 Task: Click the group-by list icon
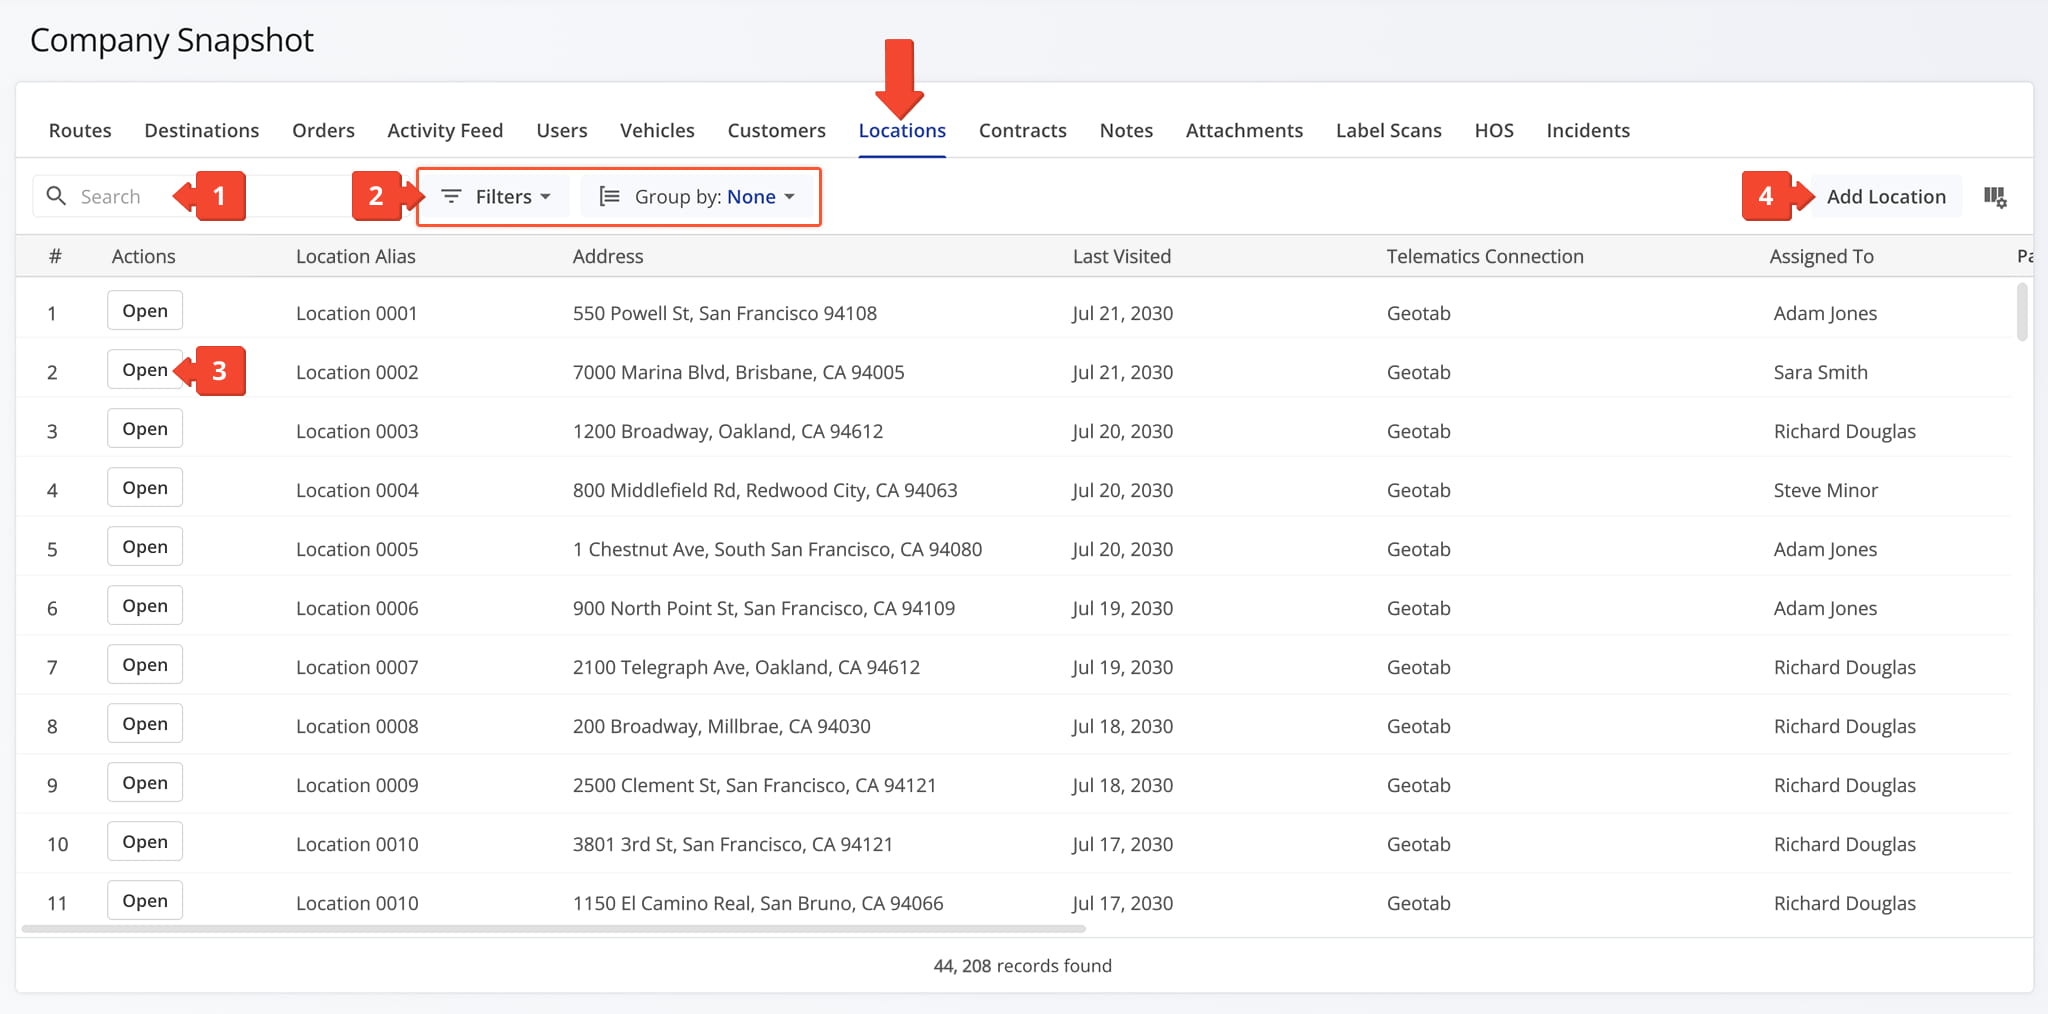coord(609,196)
